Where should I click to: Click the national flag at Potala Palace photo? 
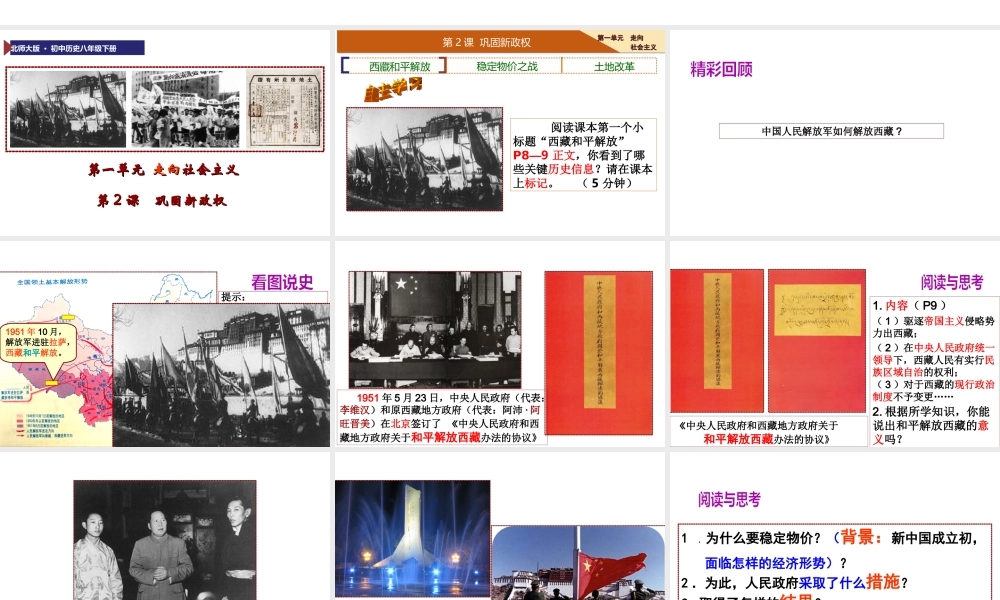point(578,563)
